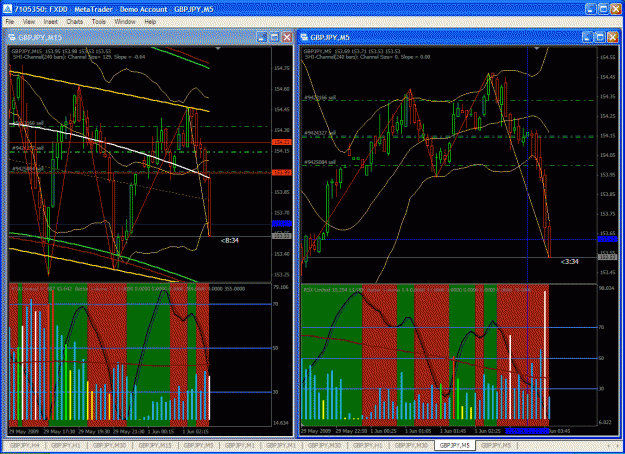This screenshot has width=625, height=454.
Task: Click the blue price marker on M5 price axis
Action: click(607, 239)
